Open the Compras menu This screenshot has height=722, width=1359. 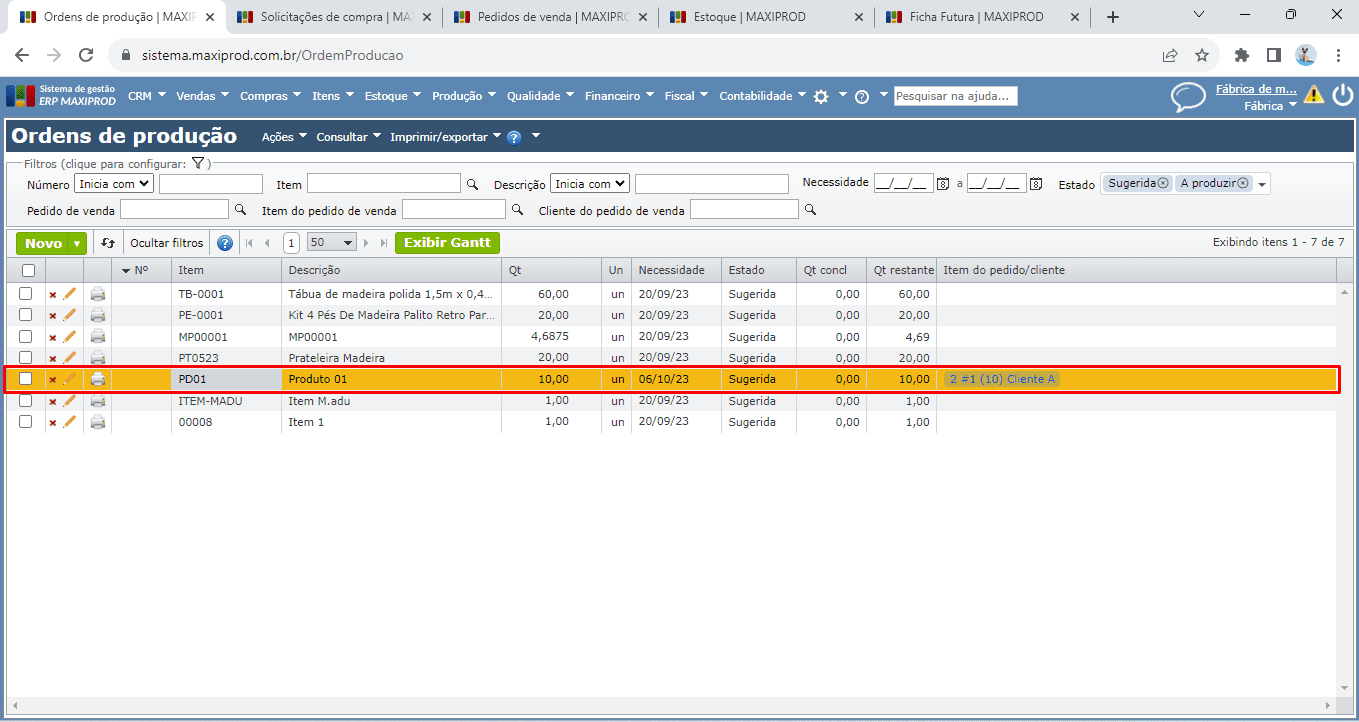[x=270, y=96]
